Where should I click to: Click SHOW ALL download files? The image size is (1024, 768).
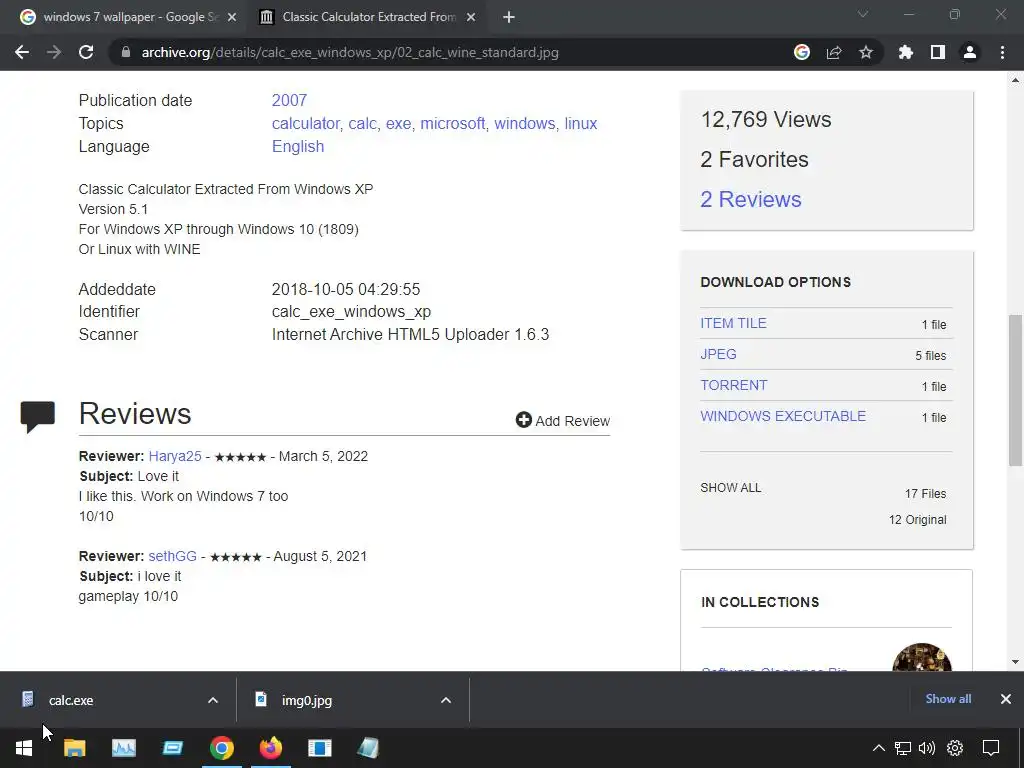coord(730,488)
